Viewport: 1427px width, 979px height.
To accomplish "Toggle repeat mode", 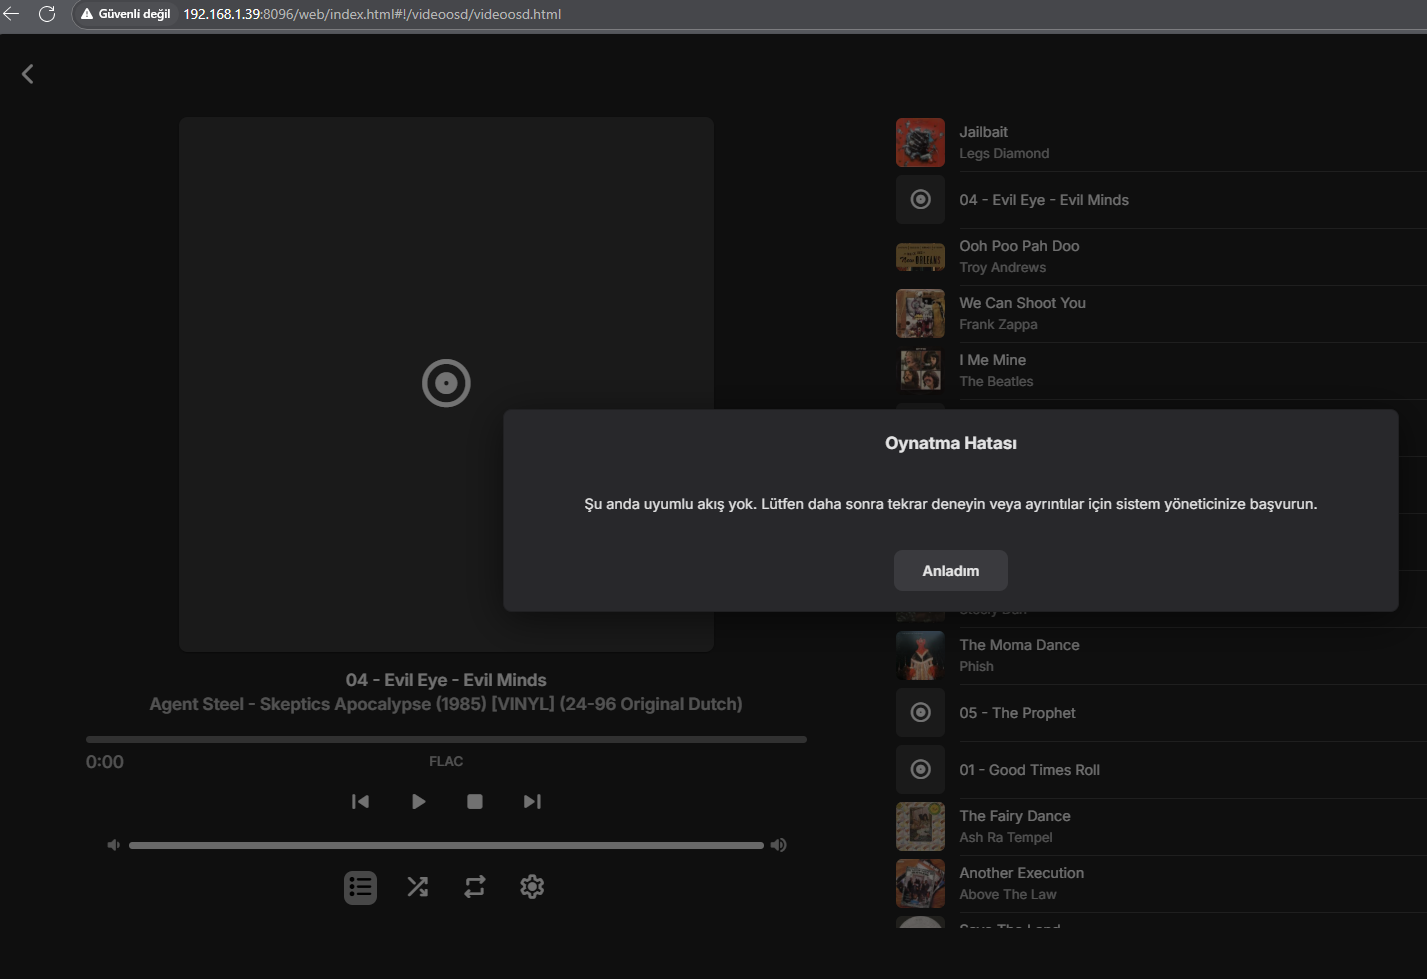I will (x=475, y=887).
